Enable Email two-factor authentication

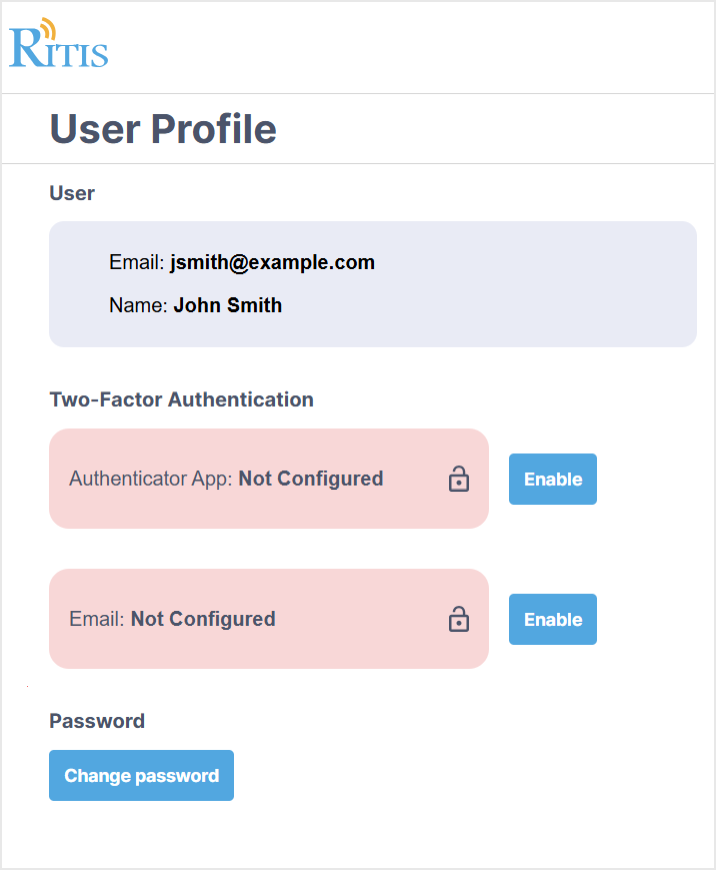pyautogui.click(x=552, y=619)
